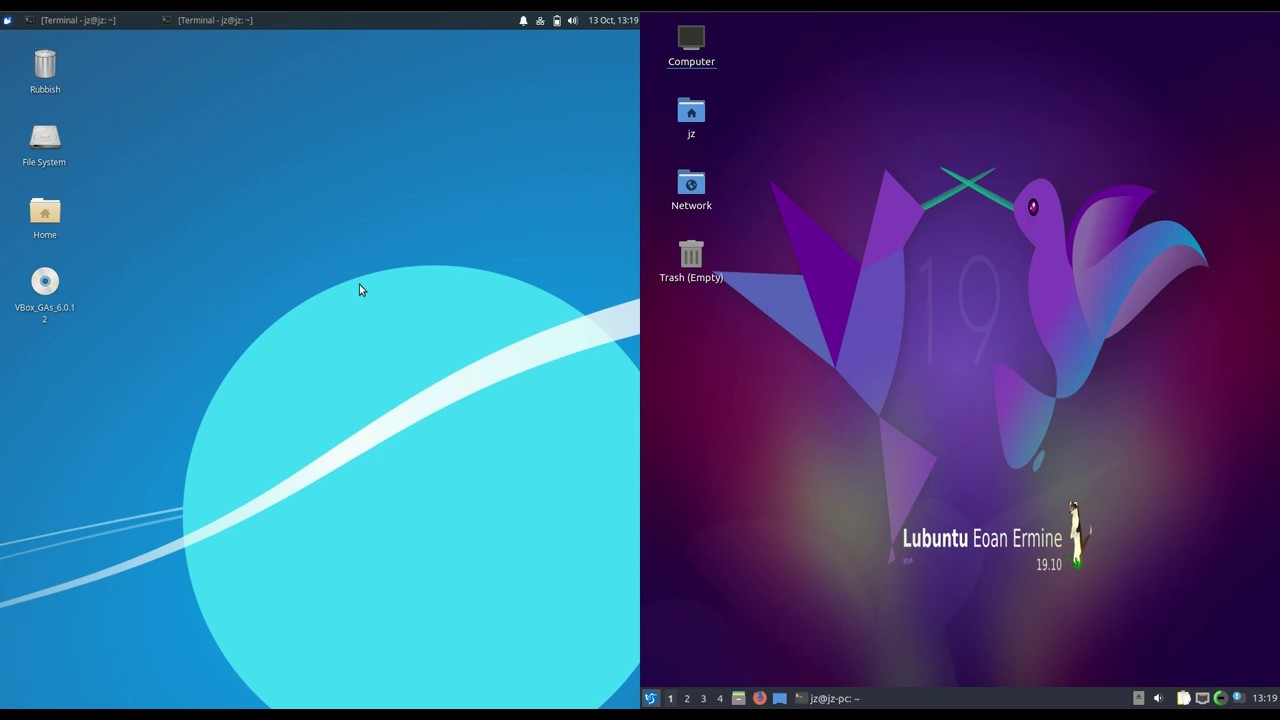Open the Xubuntu power manager battery icon
Image resolution: width=1280 pixels, height=720 pixels.
tap(557, 20)
